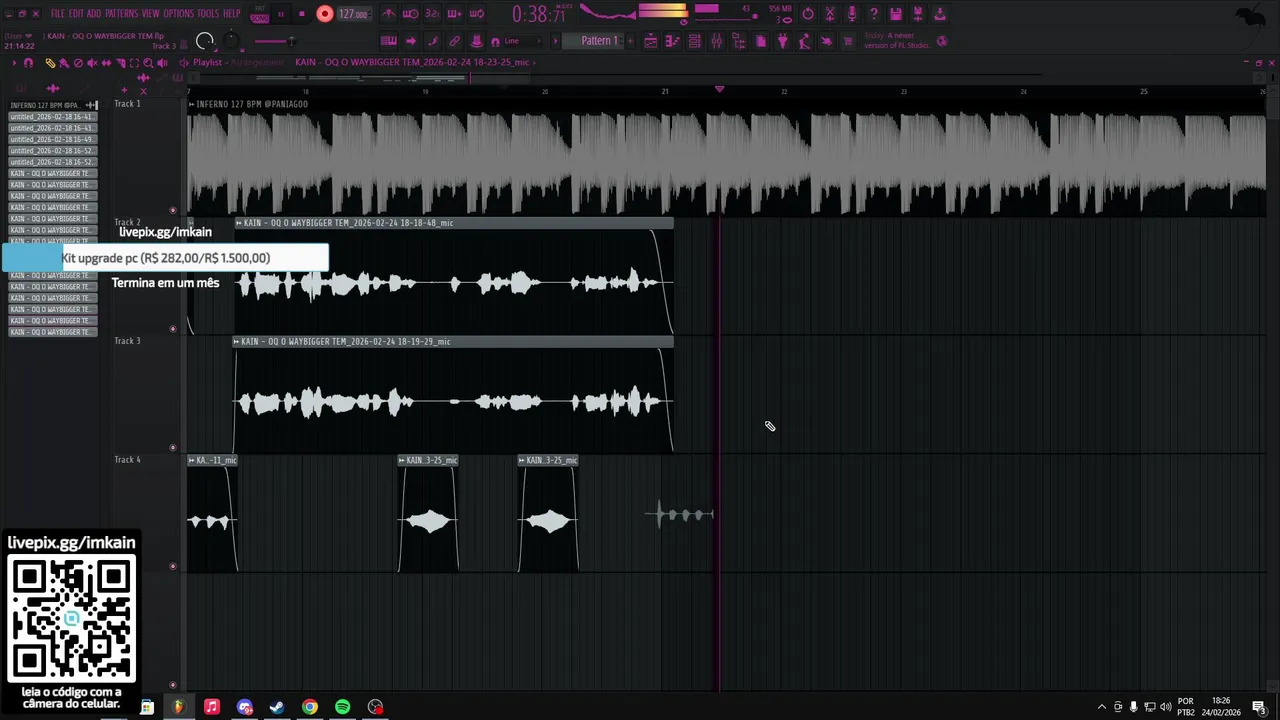Toggle PAT/SONG mode switch
Screen dimensions: 1280x720
click(260, 14)
